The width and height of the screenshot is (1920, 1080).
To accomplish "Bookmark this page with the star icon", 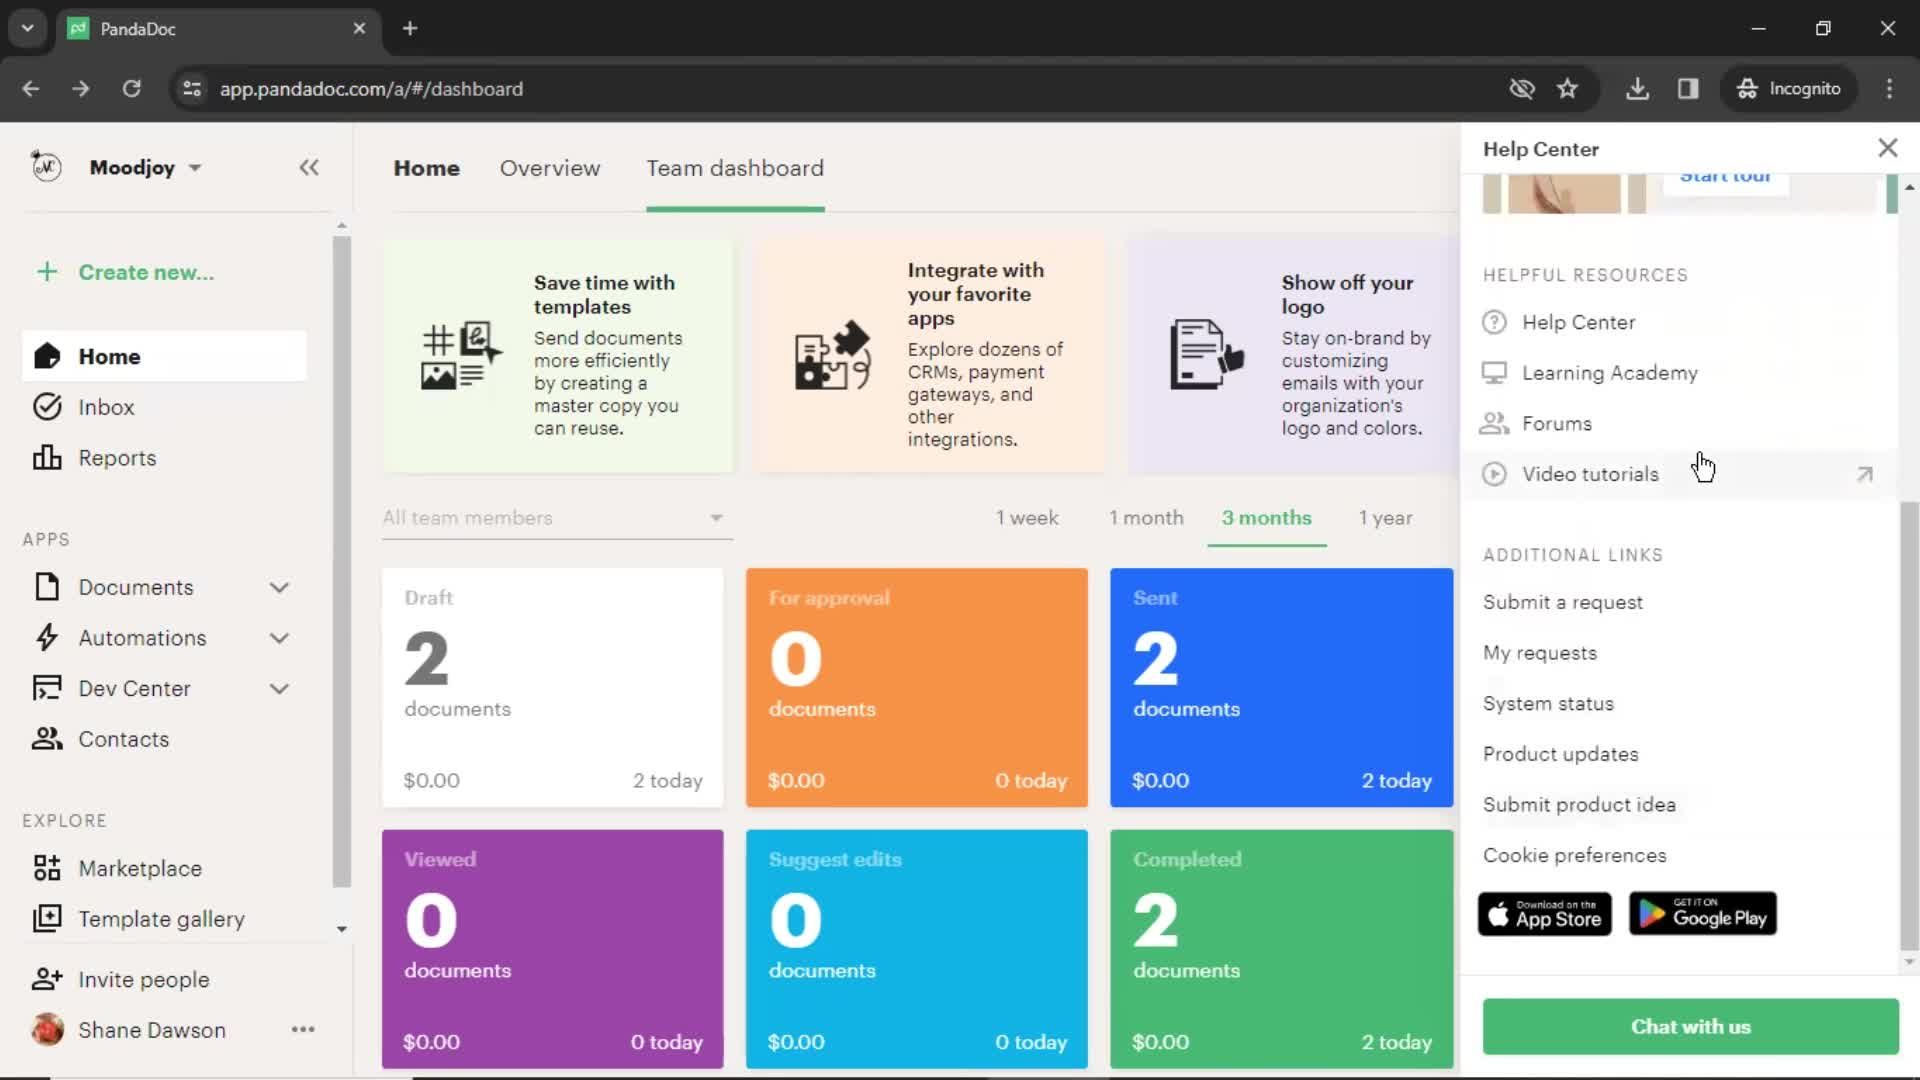I will click(x=1567, y=88).
